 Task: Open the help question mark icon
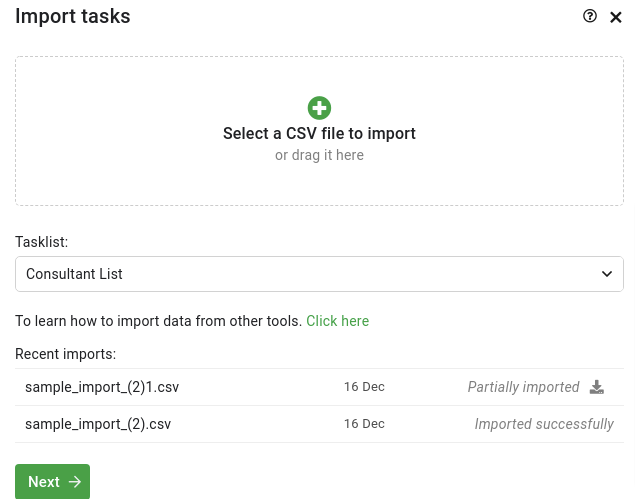(590, 16)
